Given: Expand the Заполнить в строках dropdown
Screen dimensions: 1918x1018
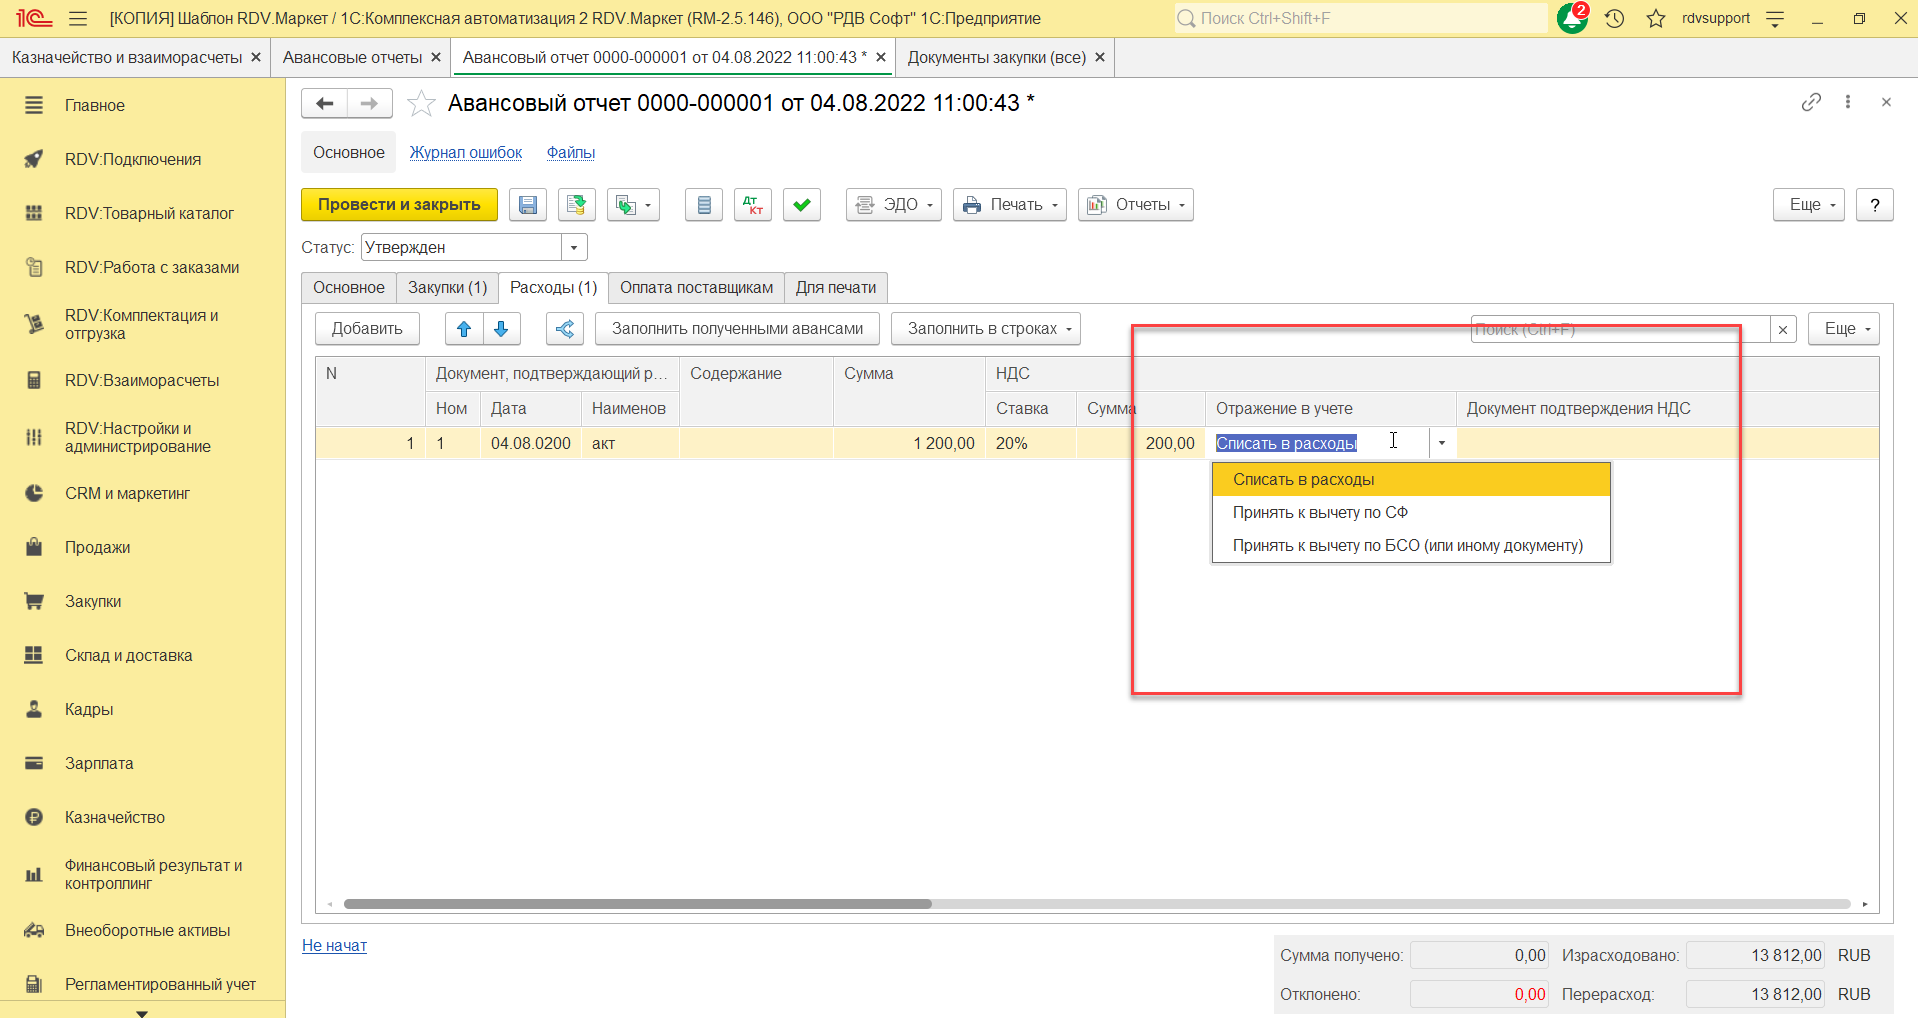Looking at the screenshot, I should coord(985,329).
